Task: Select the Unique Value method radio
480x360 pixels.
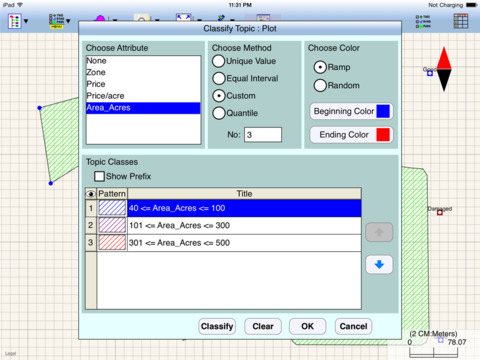Action: click(219, 61)
